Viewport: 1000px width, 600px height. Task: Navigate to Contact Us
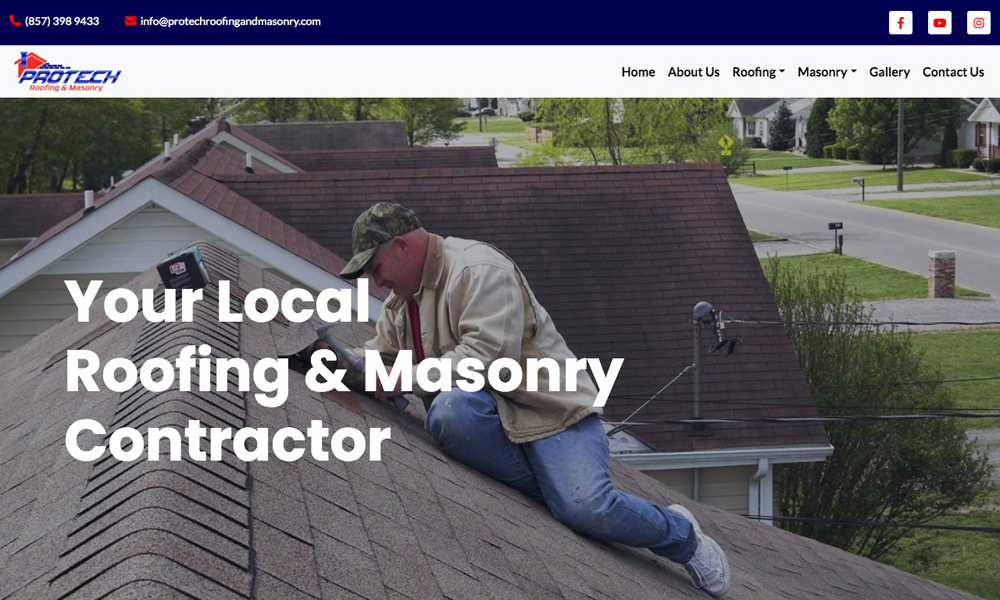(953, 72)
